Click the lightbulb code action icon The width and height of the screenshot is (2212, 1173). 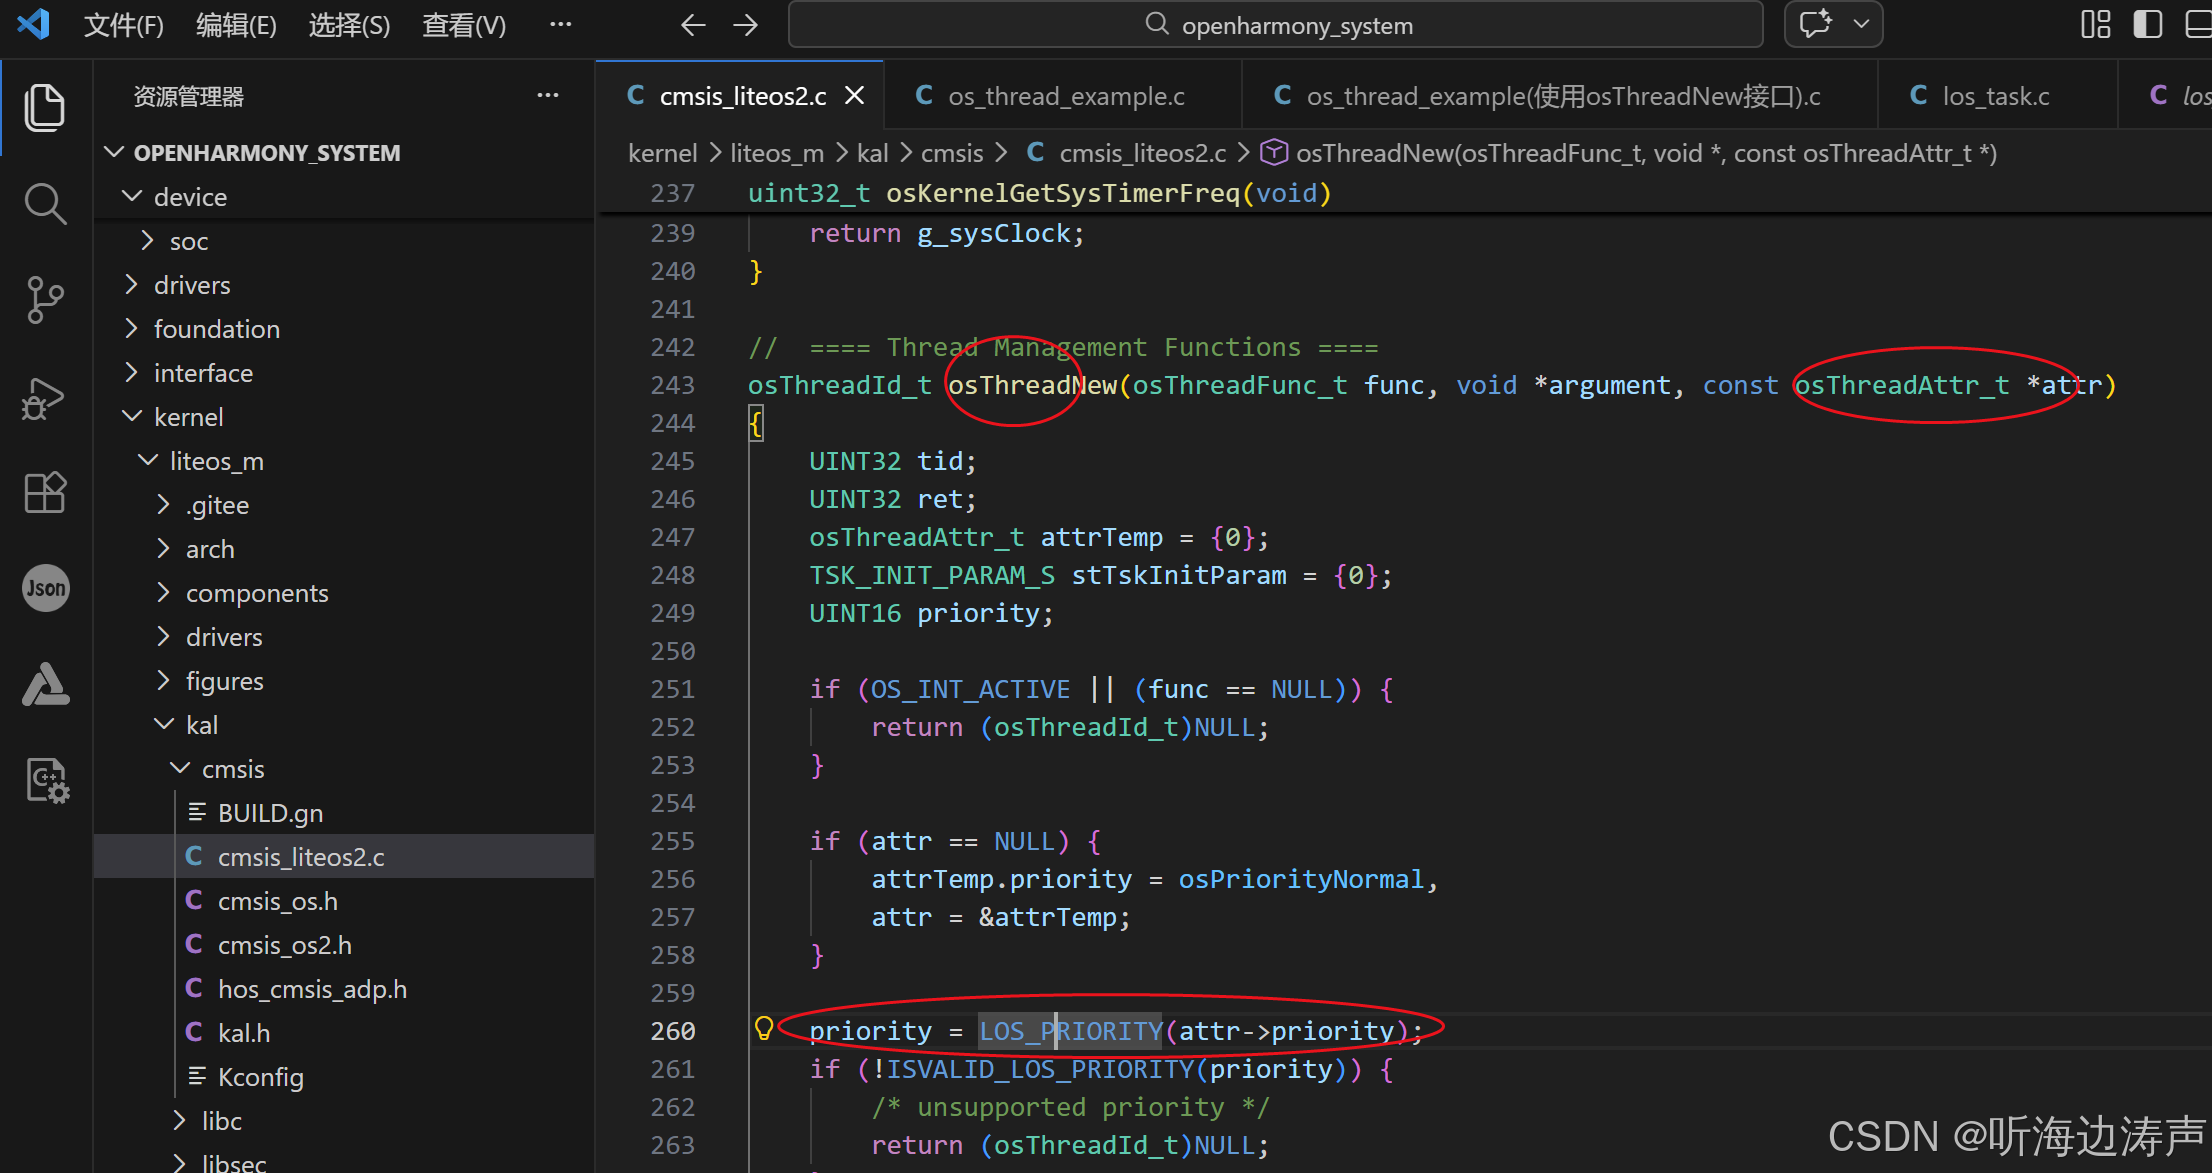click(x=764, y=1028)
